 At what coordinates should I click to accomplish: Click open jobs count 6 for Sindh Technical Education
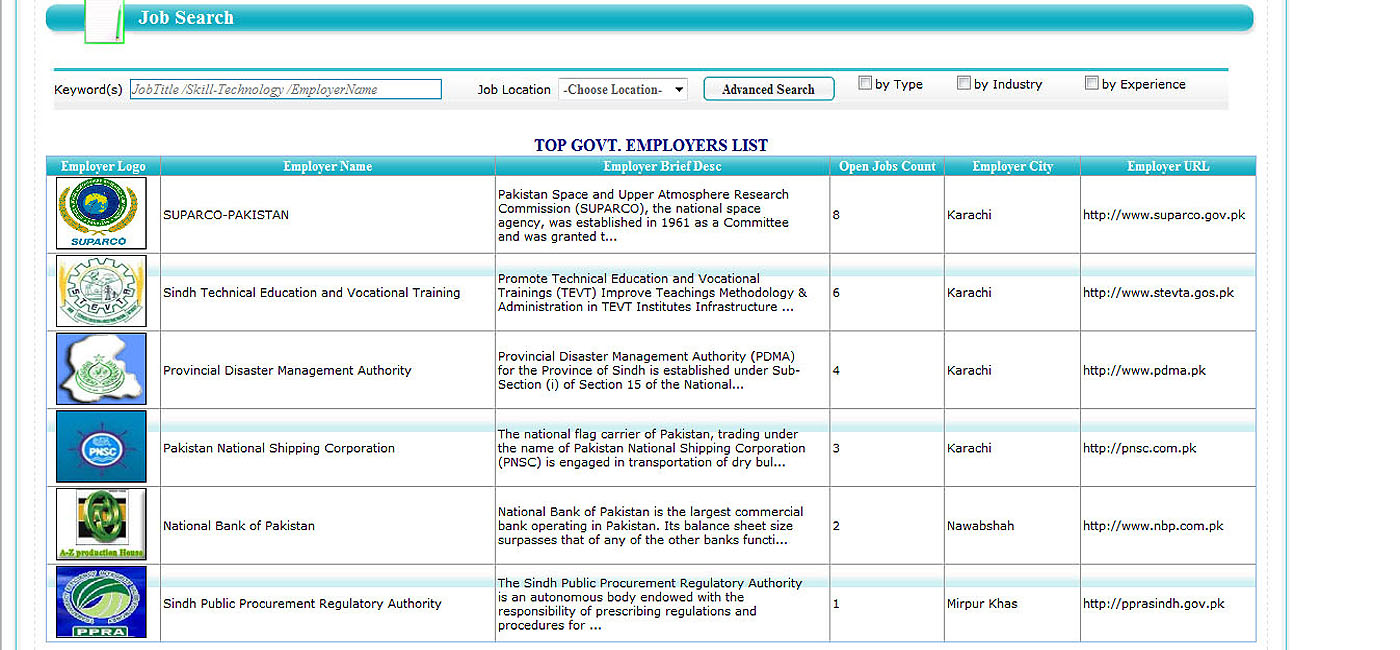pyautogui.click(x=836, y=293)
